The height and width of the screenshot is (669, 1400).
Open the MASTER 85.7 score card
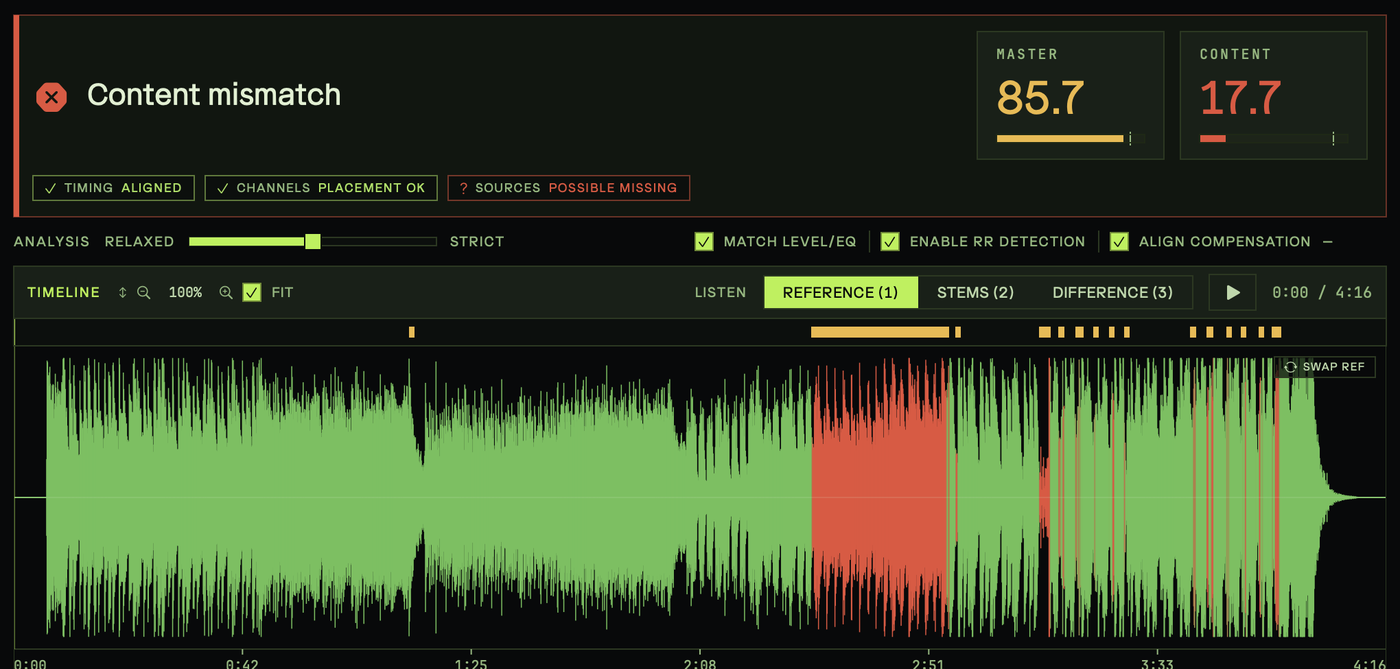click(1070, 95)
